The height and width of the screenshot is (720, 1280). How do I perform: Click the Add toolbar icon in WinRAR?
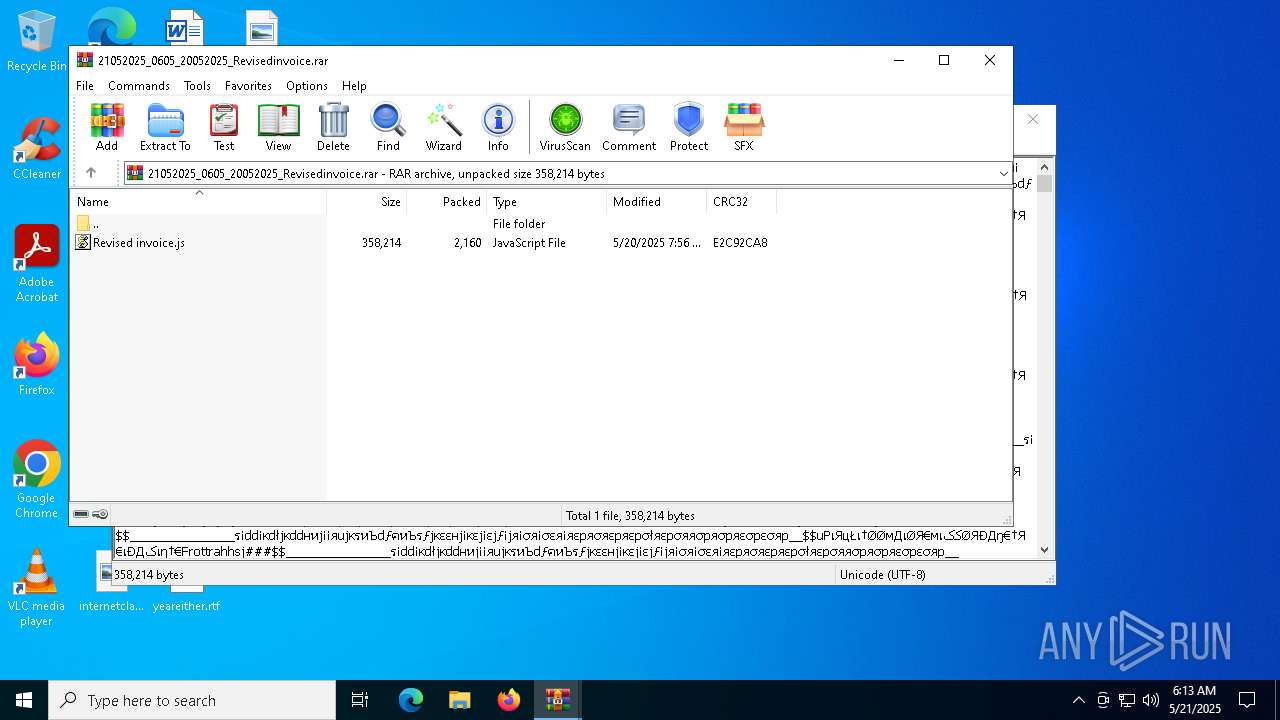pyautogui.click(x=107, y=127)
